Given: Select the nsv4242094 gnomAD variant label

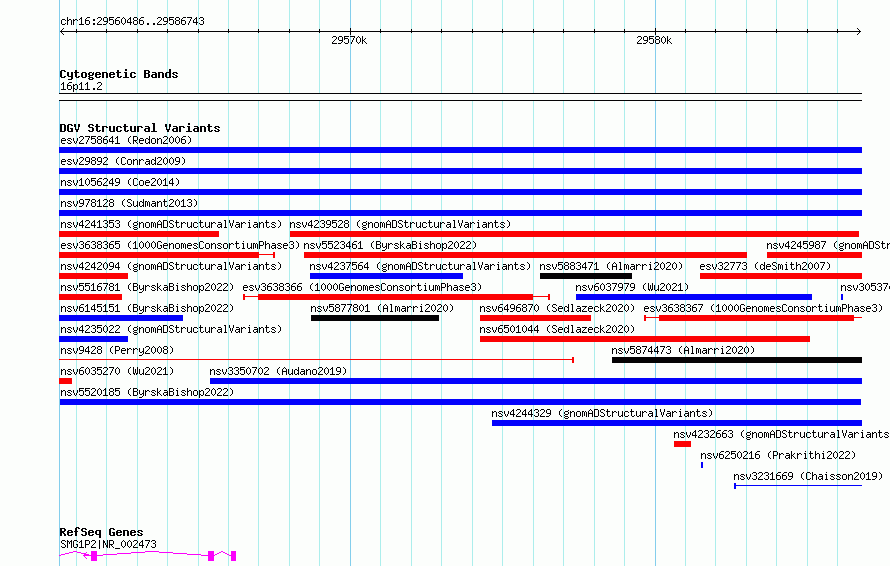Looking at the screenshot, I should coord(171,266).
